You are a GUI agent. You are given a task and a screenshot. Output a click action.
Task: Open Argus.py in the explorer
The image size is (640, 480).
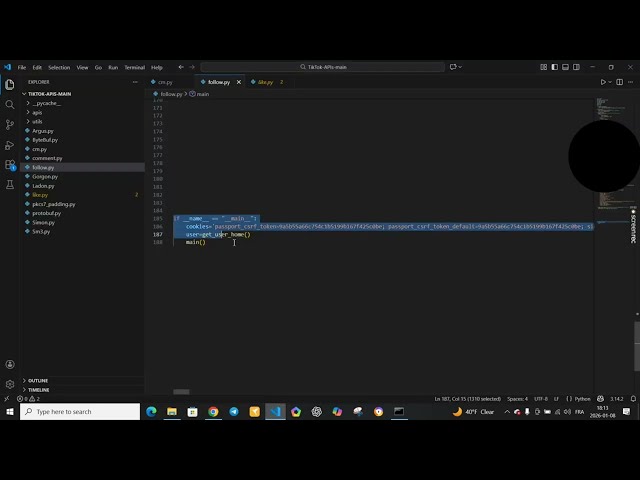click(42, 131)
